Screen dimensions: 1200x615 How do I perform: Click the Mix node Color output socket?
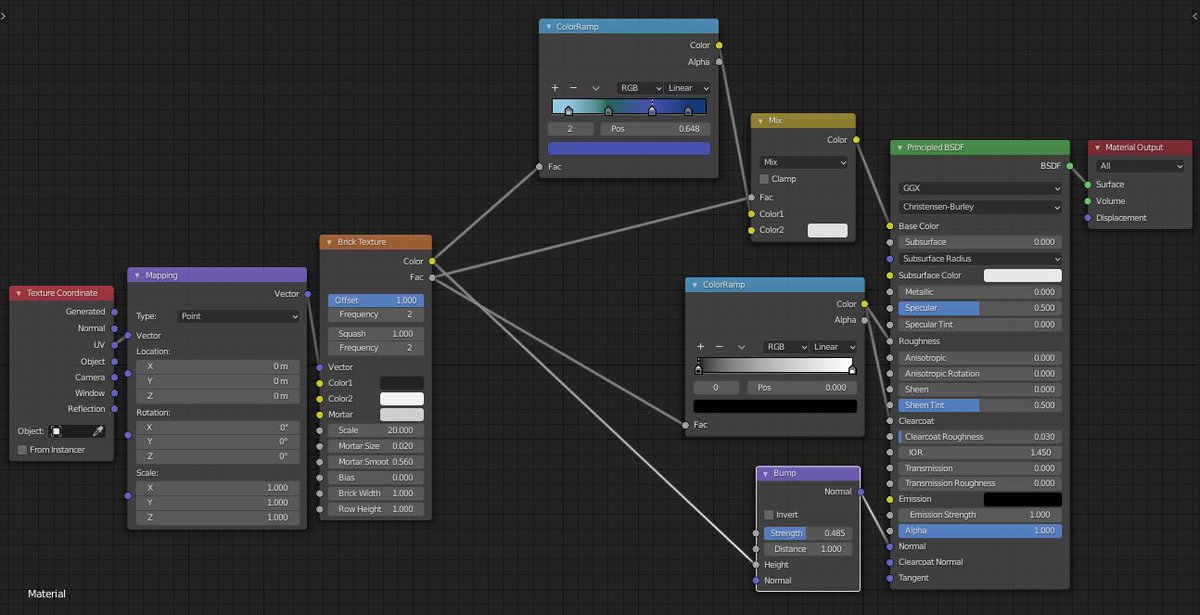[856, 140]
